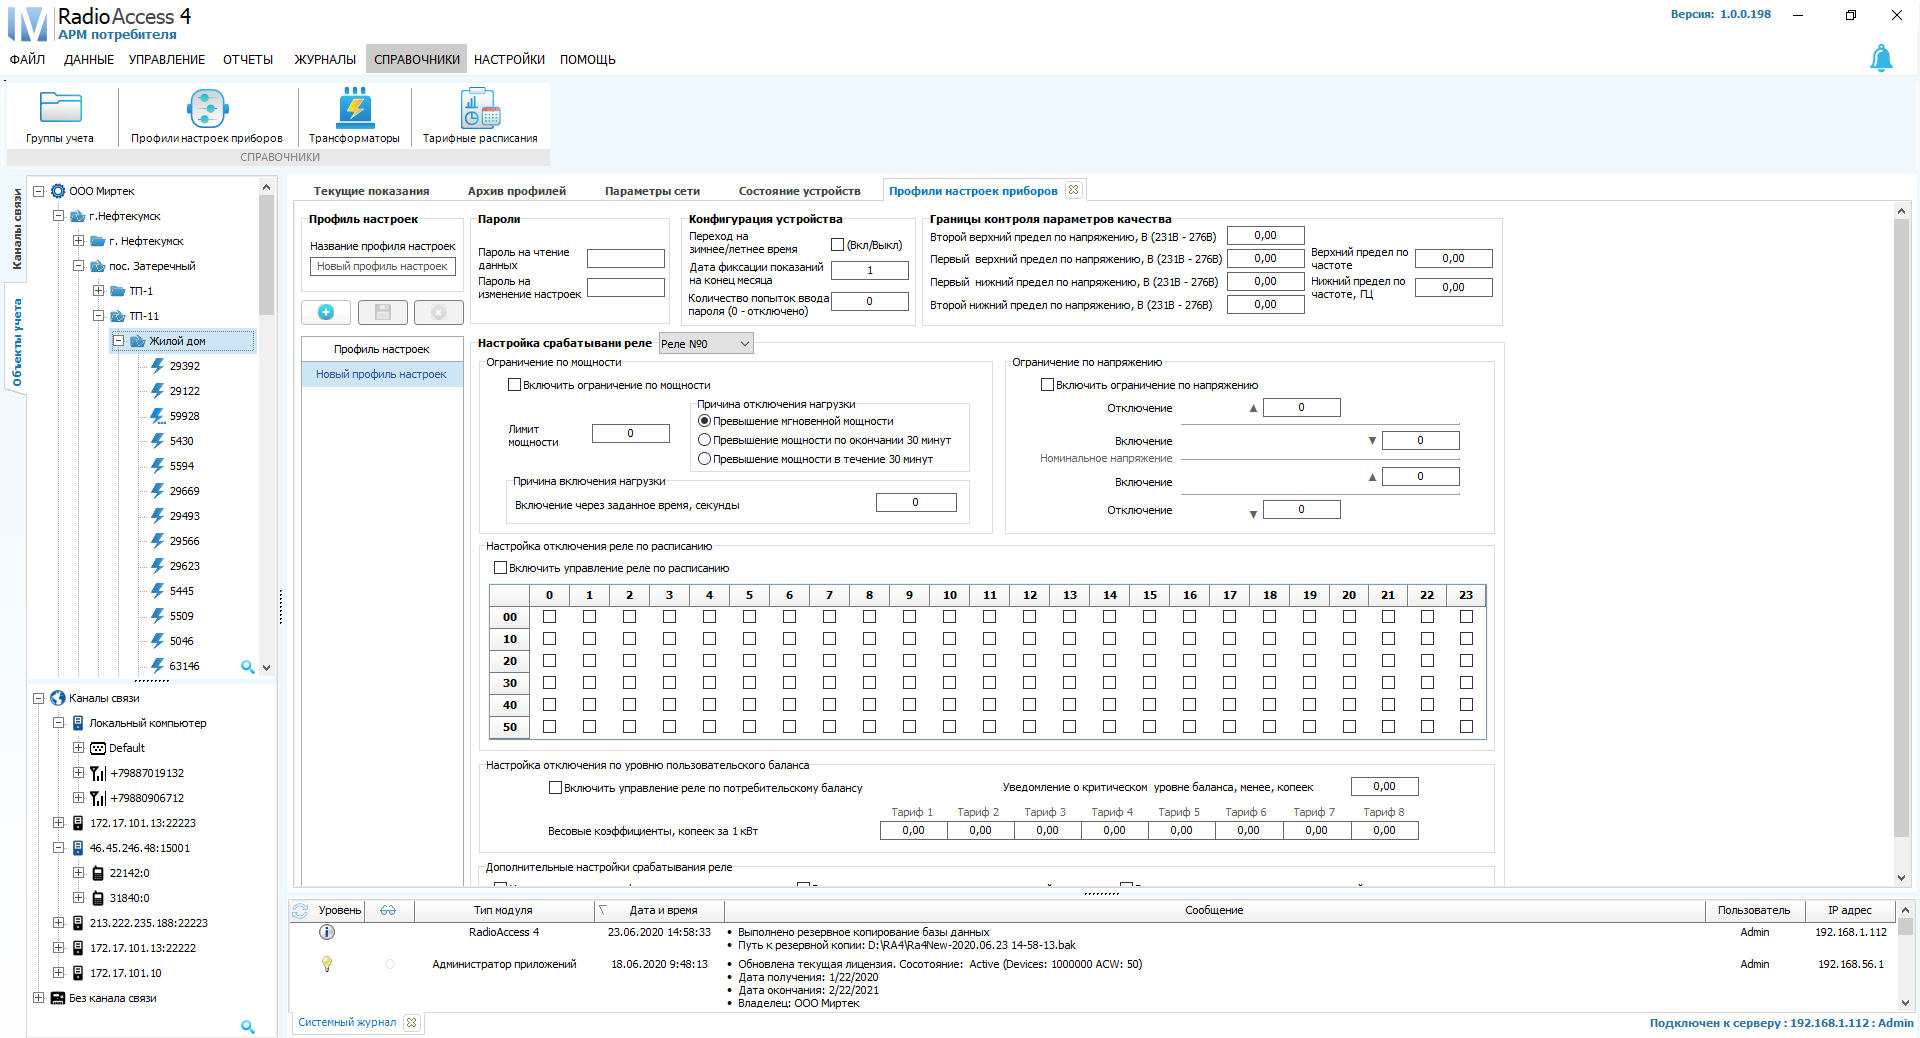
Task: Select the Default channel item
Action: [127, 748]
